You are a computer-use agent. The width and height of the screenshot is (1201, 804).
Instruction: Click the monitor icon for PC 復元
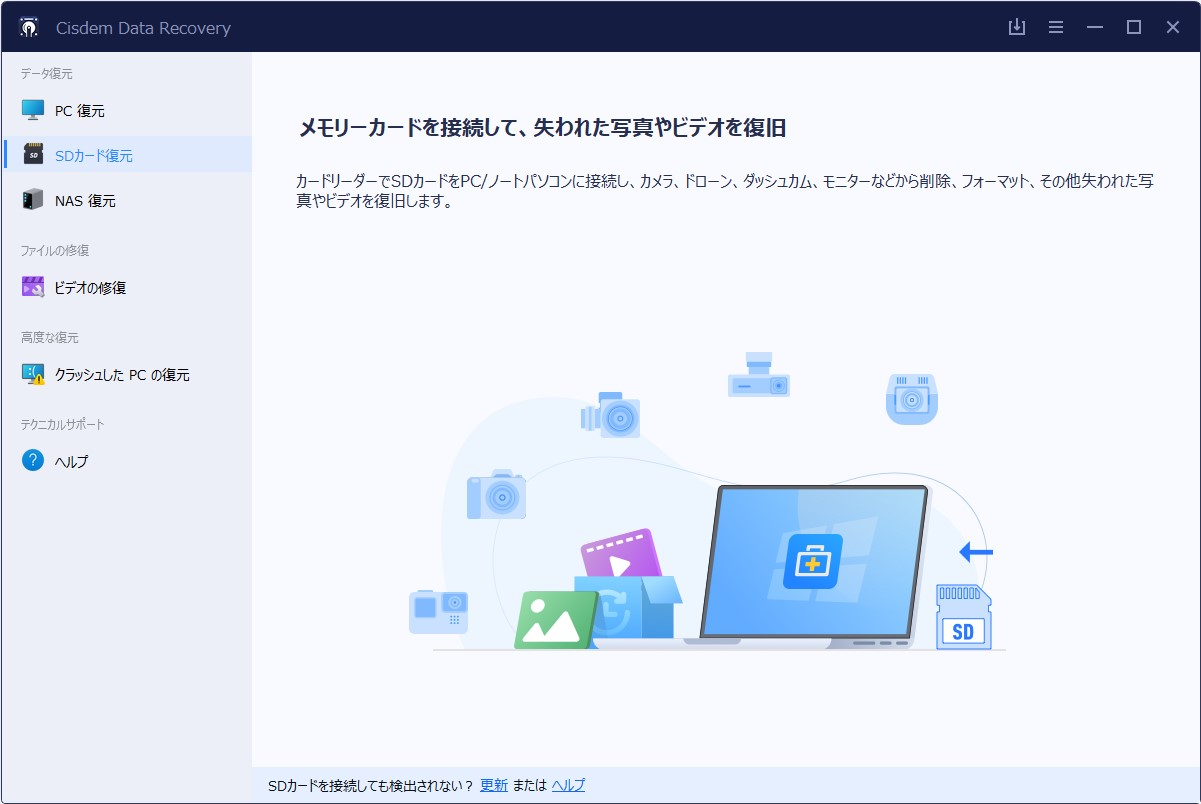pyautogui.click(x=33, y=110)
